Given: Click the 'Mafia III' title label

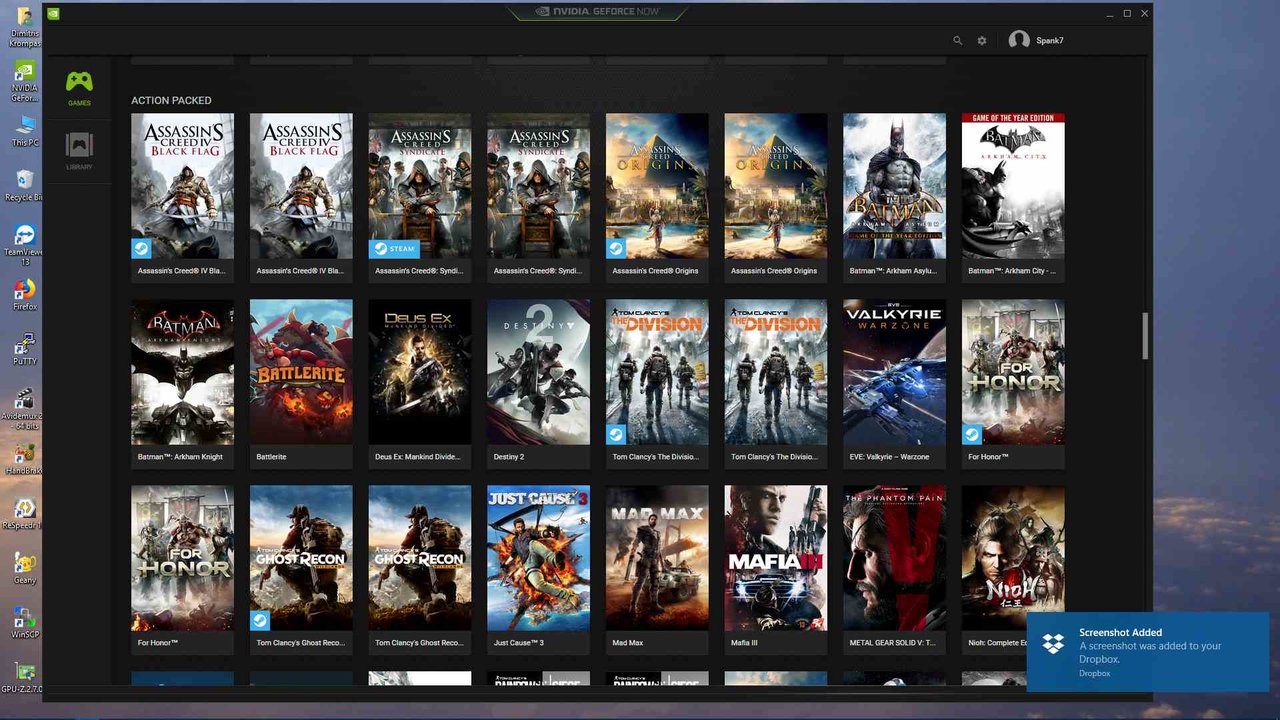Looking at the screenshot, I should [x=746, y=643].
